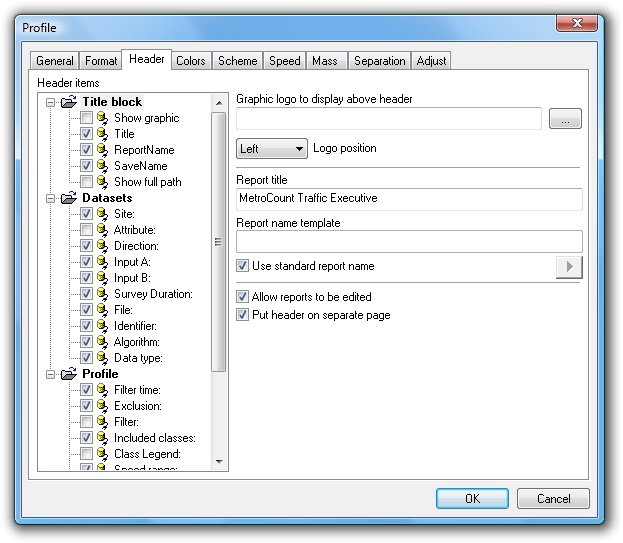This screenshot has height=543, width=623.
Task: Collapse the Profile tree node
Action: coord(50,374)
